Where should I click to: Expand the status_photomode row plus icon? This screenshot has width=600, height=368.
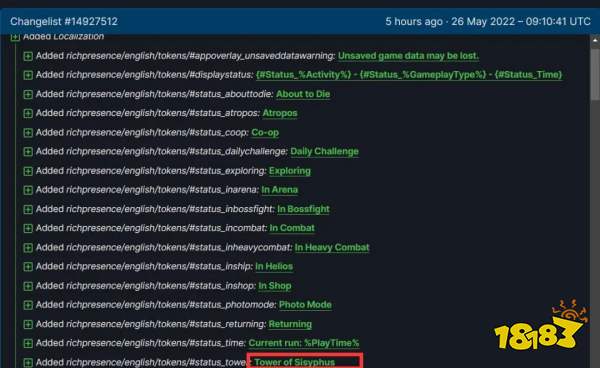28,305
